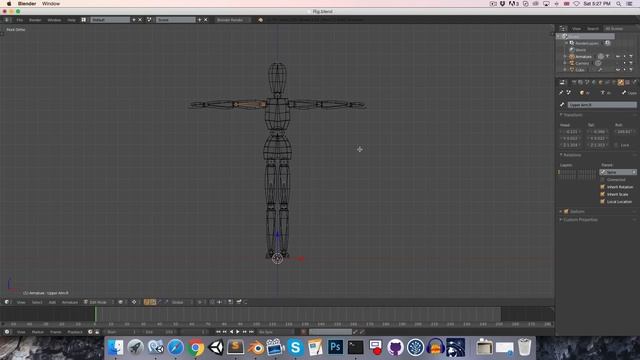Click the outliner Search menu button

pos(593,29)
